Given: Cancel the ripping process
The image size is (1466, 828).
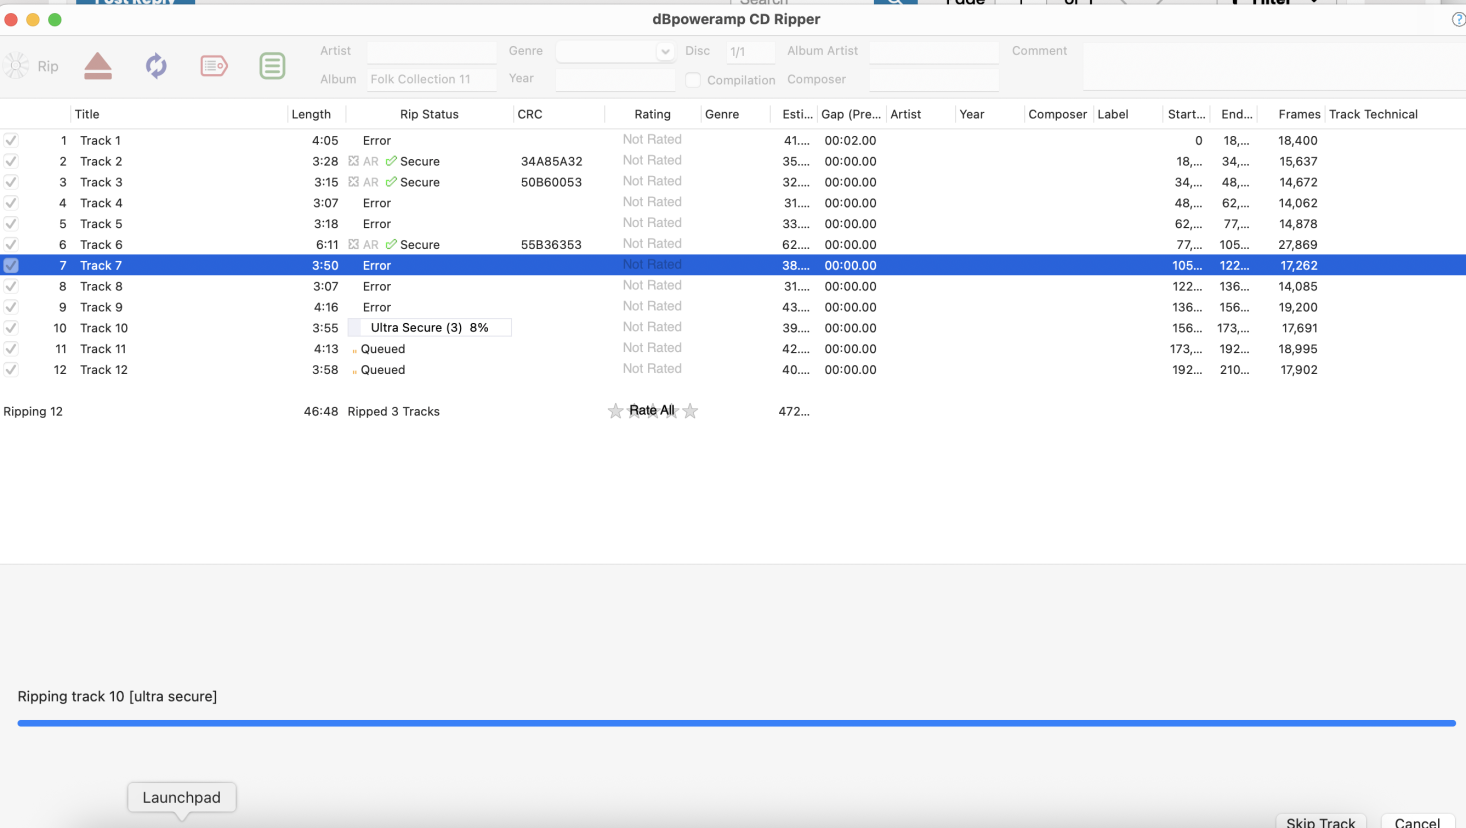Looking at the screenshot, I should pyautogui.click(x=1417, y=822).
